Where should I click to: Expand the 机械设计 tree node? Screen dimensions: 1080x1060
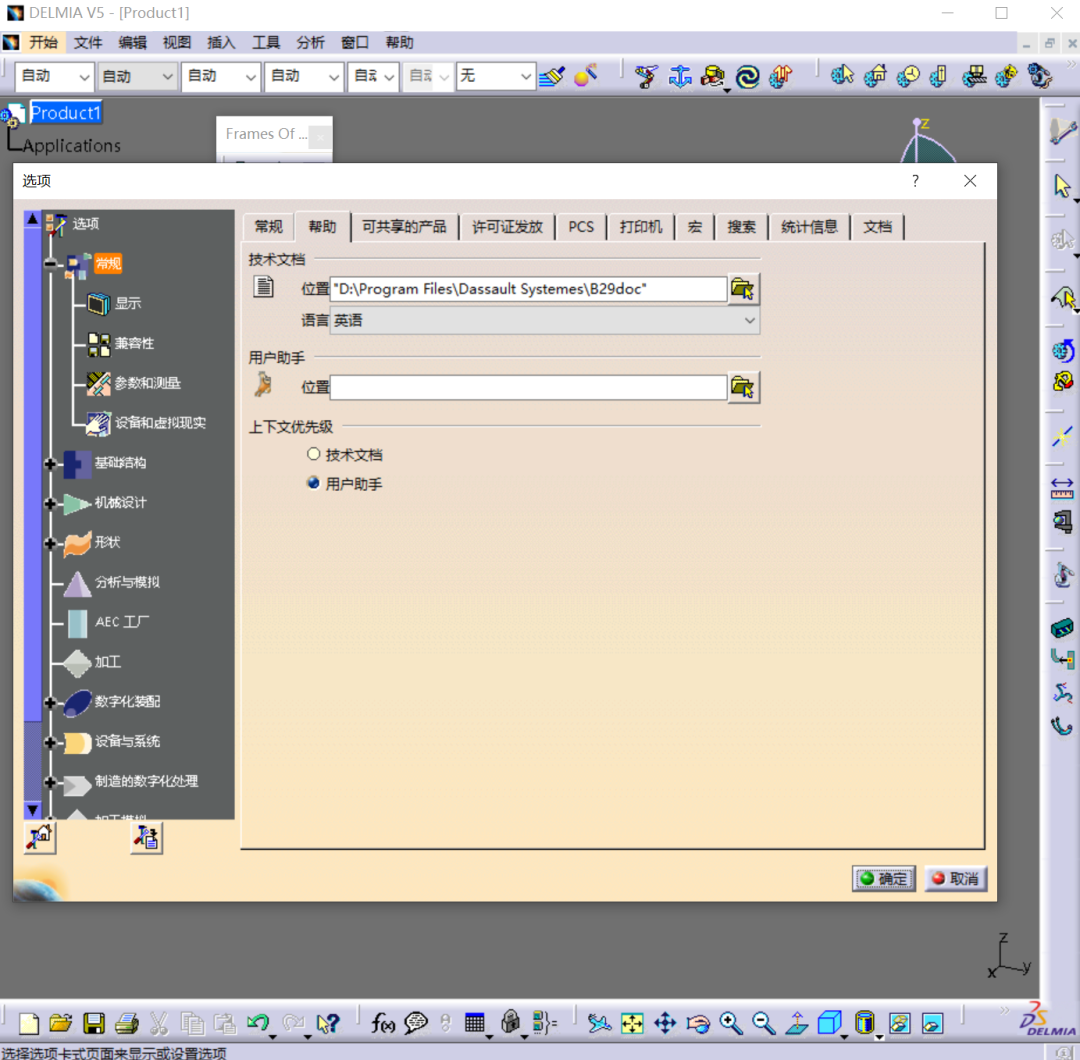[50, 504]
